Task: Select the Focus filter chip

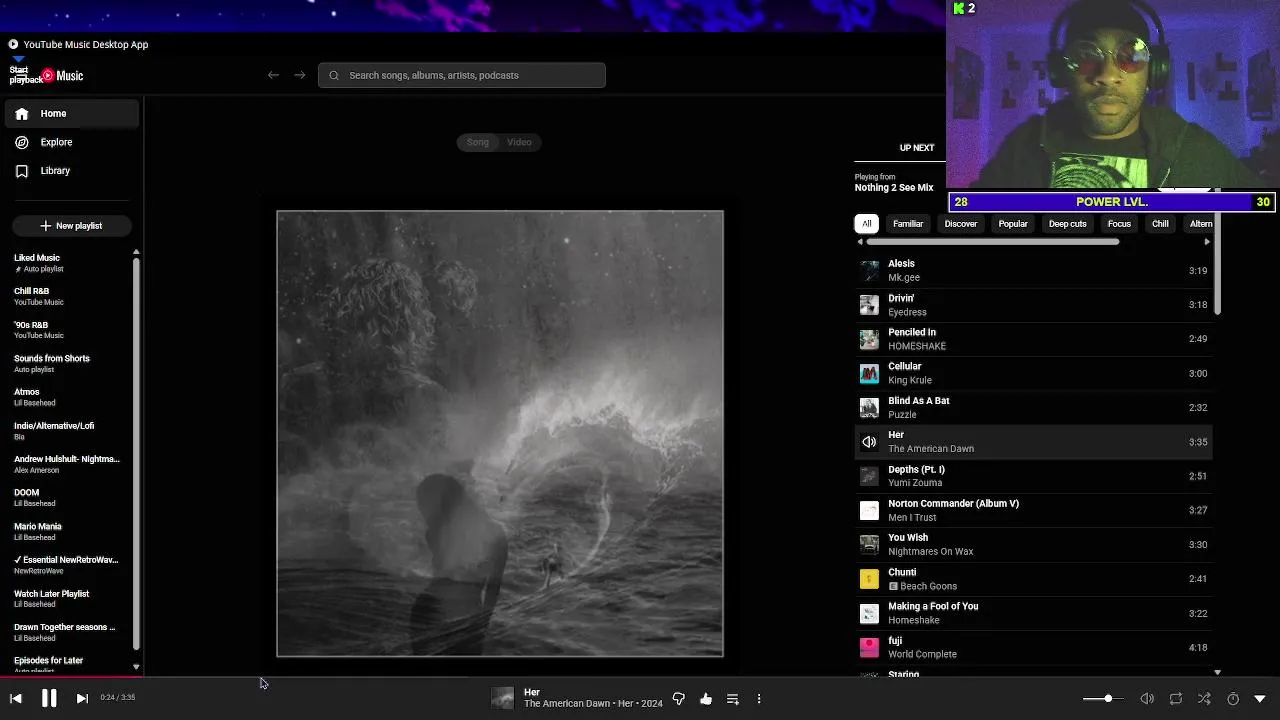Action: (1119, 224)
